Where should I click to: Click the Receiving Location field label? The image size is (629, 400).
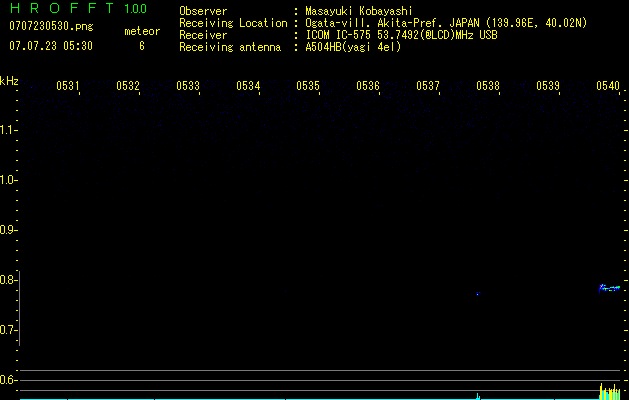tap(233, 23)
